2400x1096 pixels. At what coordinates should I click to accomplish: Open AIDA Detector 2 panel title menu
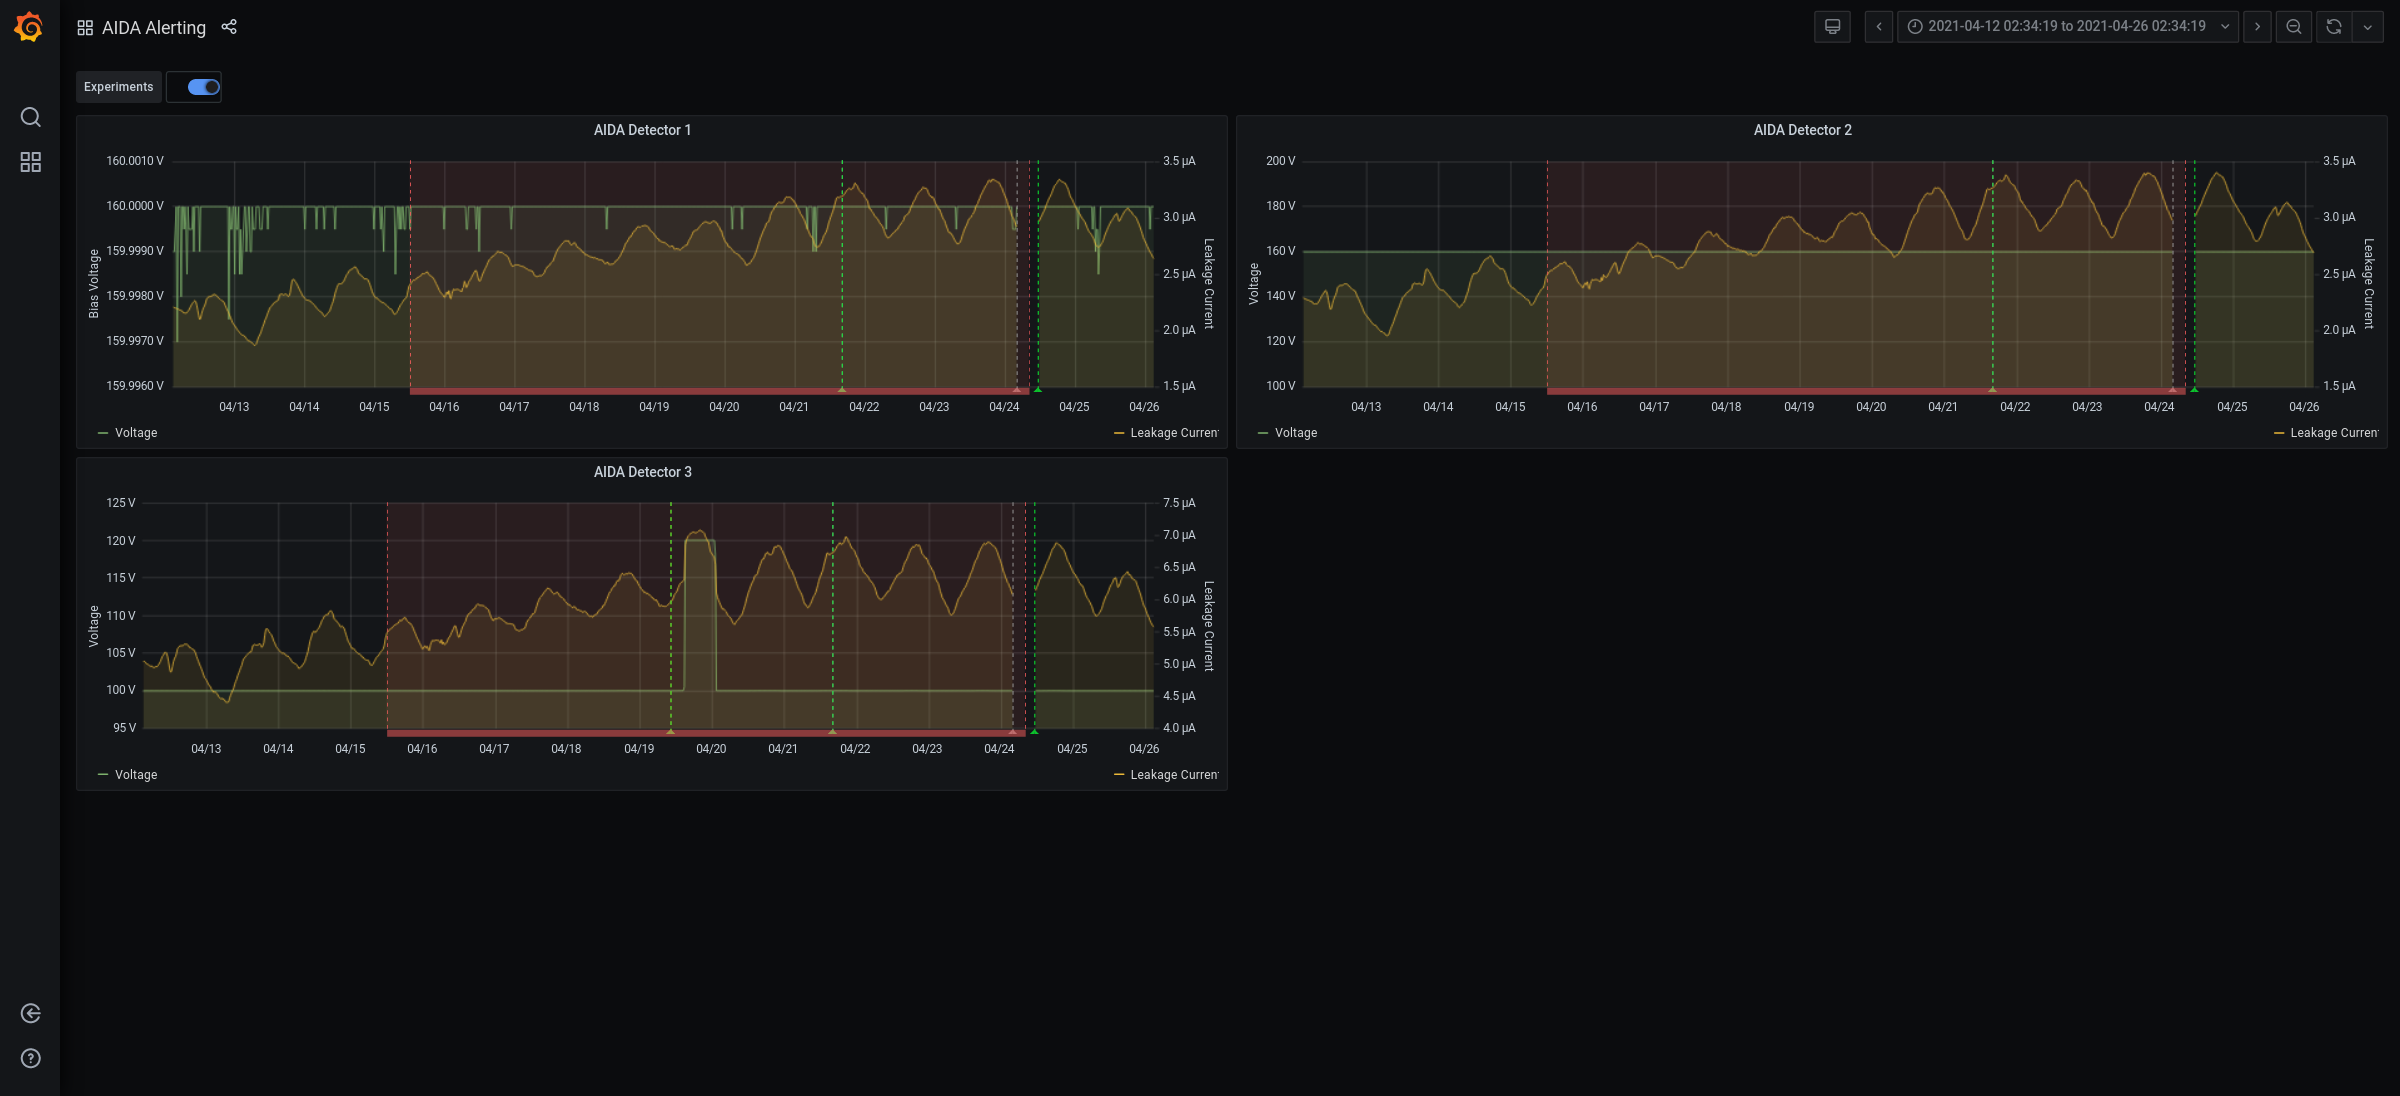(1802, 130)
